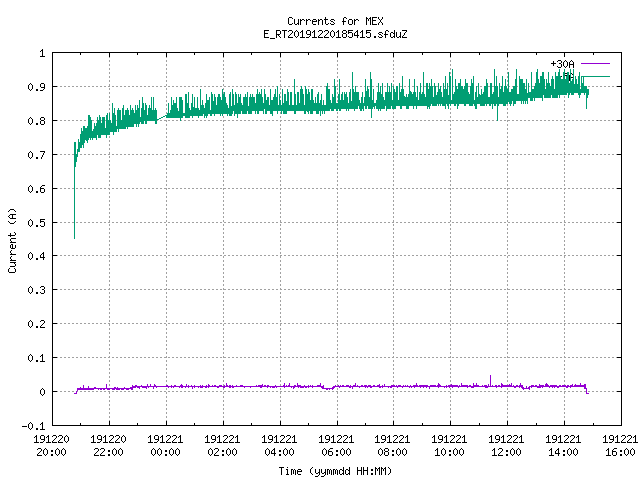Image resolution: width=640 pixels, height=480 pixels.
Task: Click the date label '191220' above 20:00
Action: tap(51, 439)
